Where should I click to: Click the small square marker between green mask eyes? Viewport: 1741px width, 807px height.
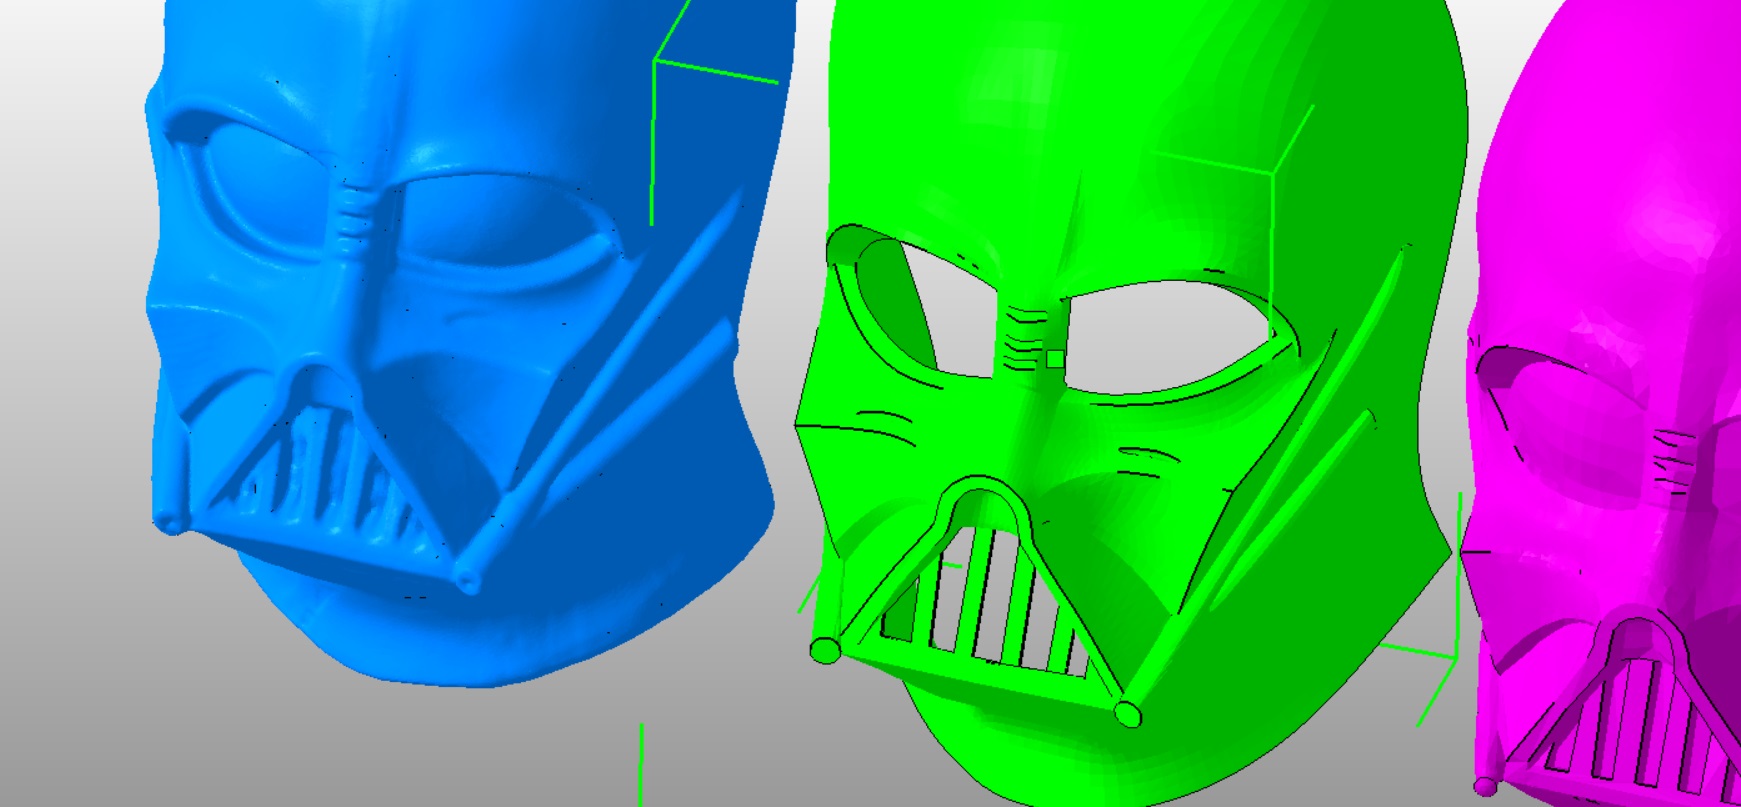(x=1055, y=359)
